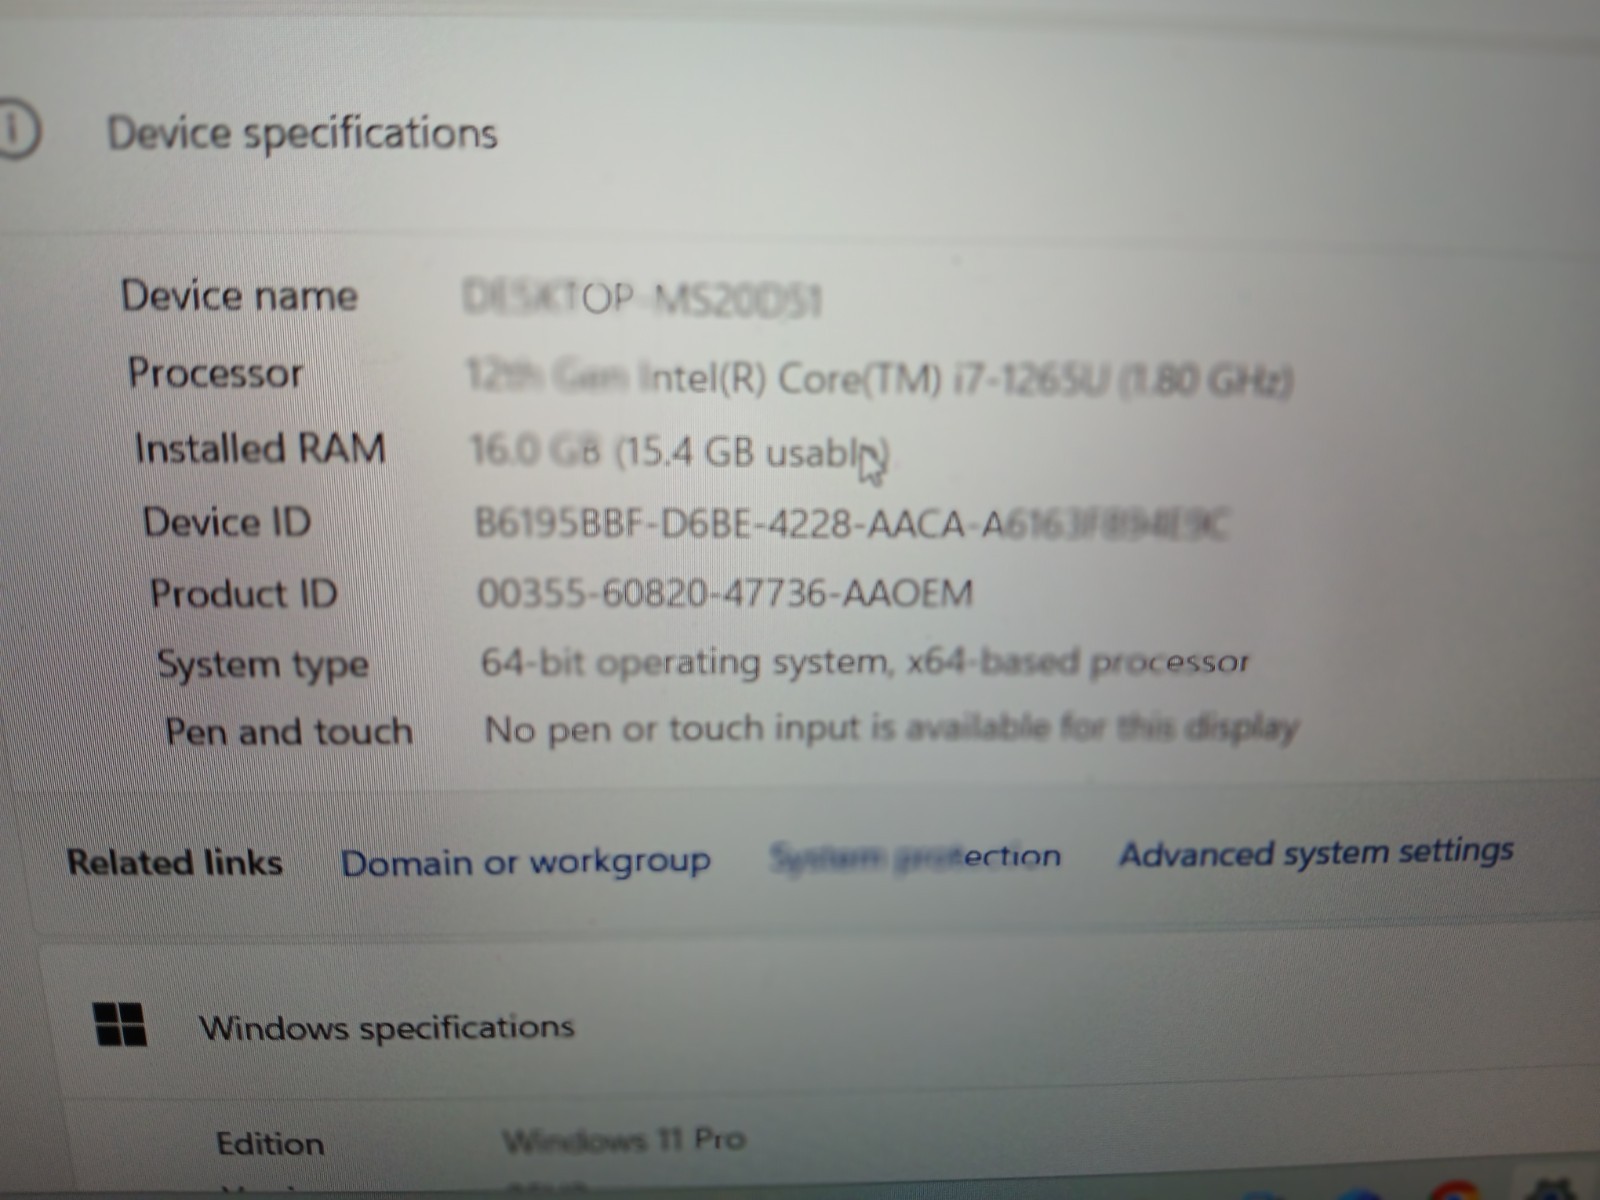Select Product ID 00355-60820-47736-AAOEM

(x=725, y=593)
